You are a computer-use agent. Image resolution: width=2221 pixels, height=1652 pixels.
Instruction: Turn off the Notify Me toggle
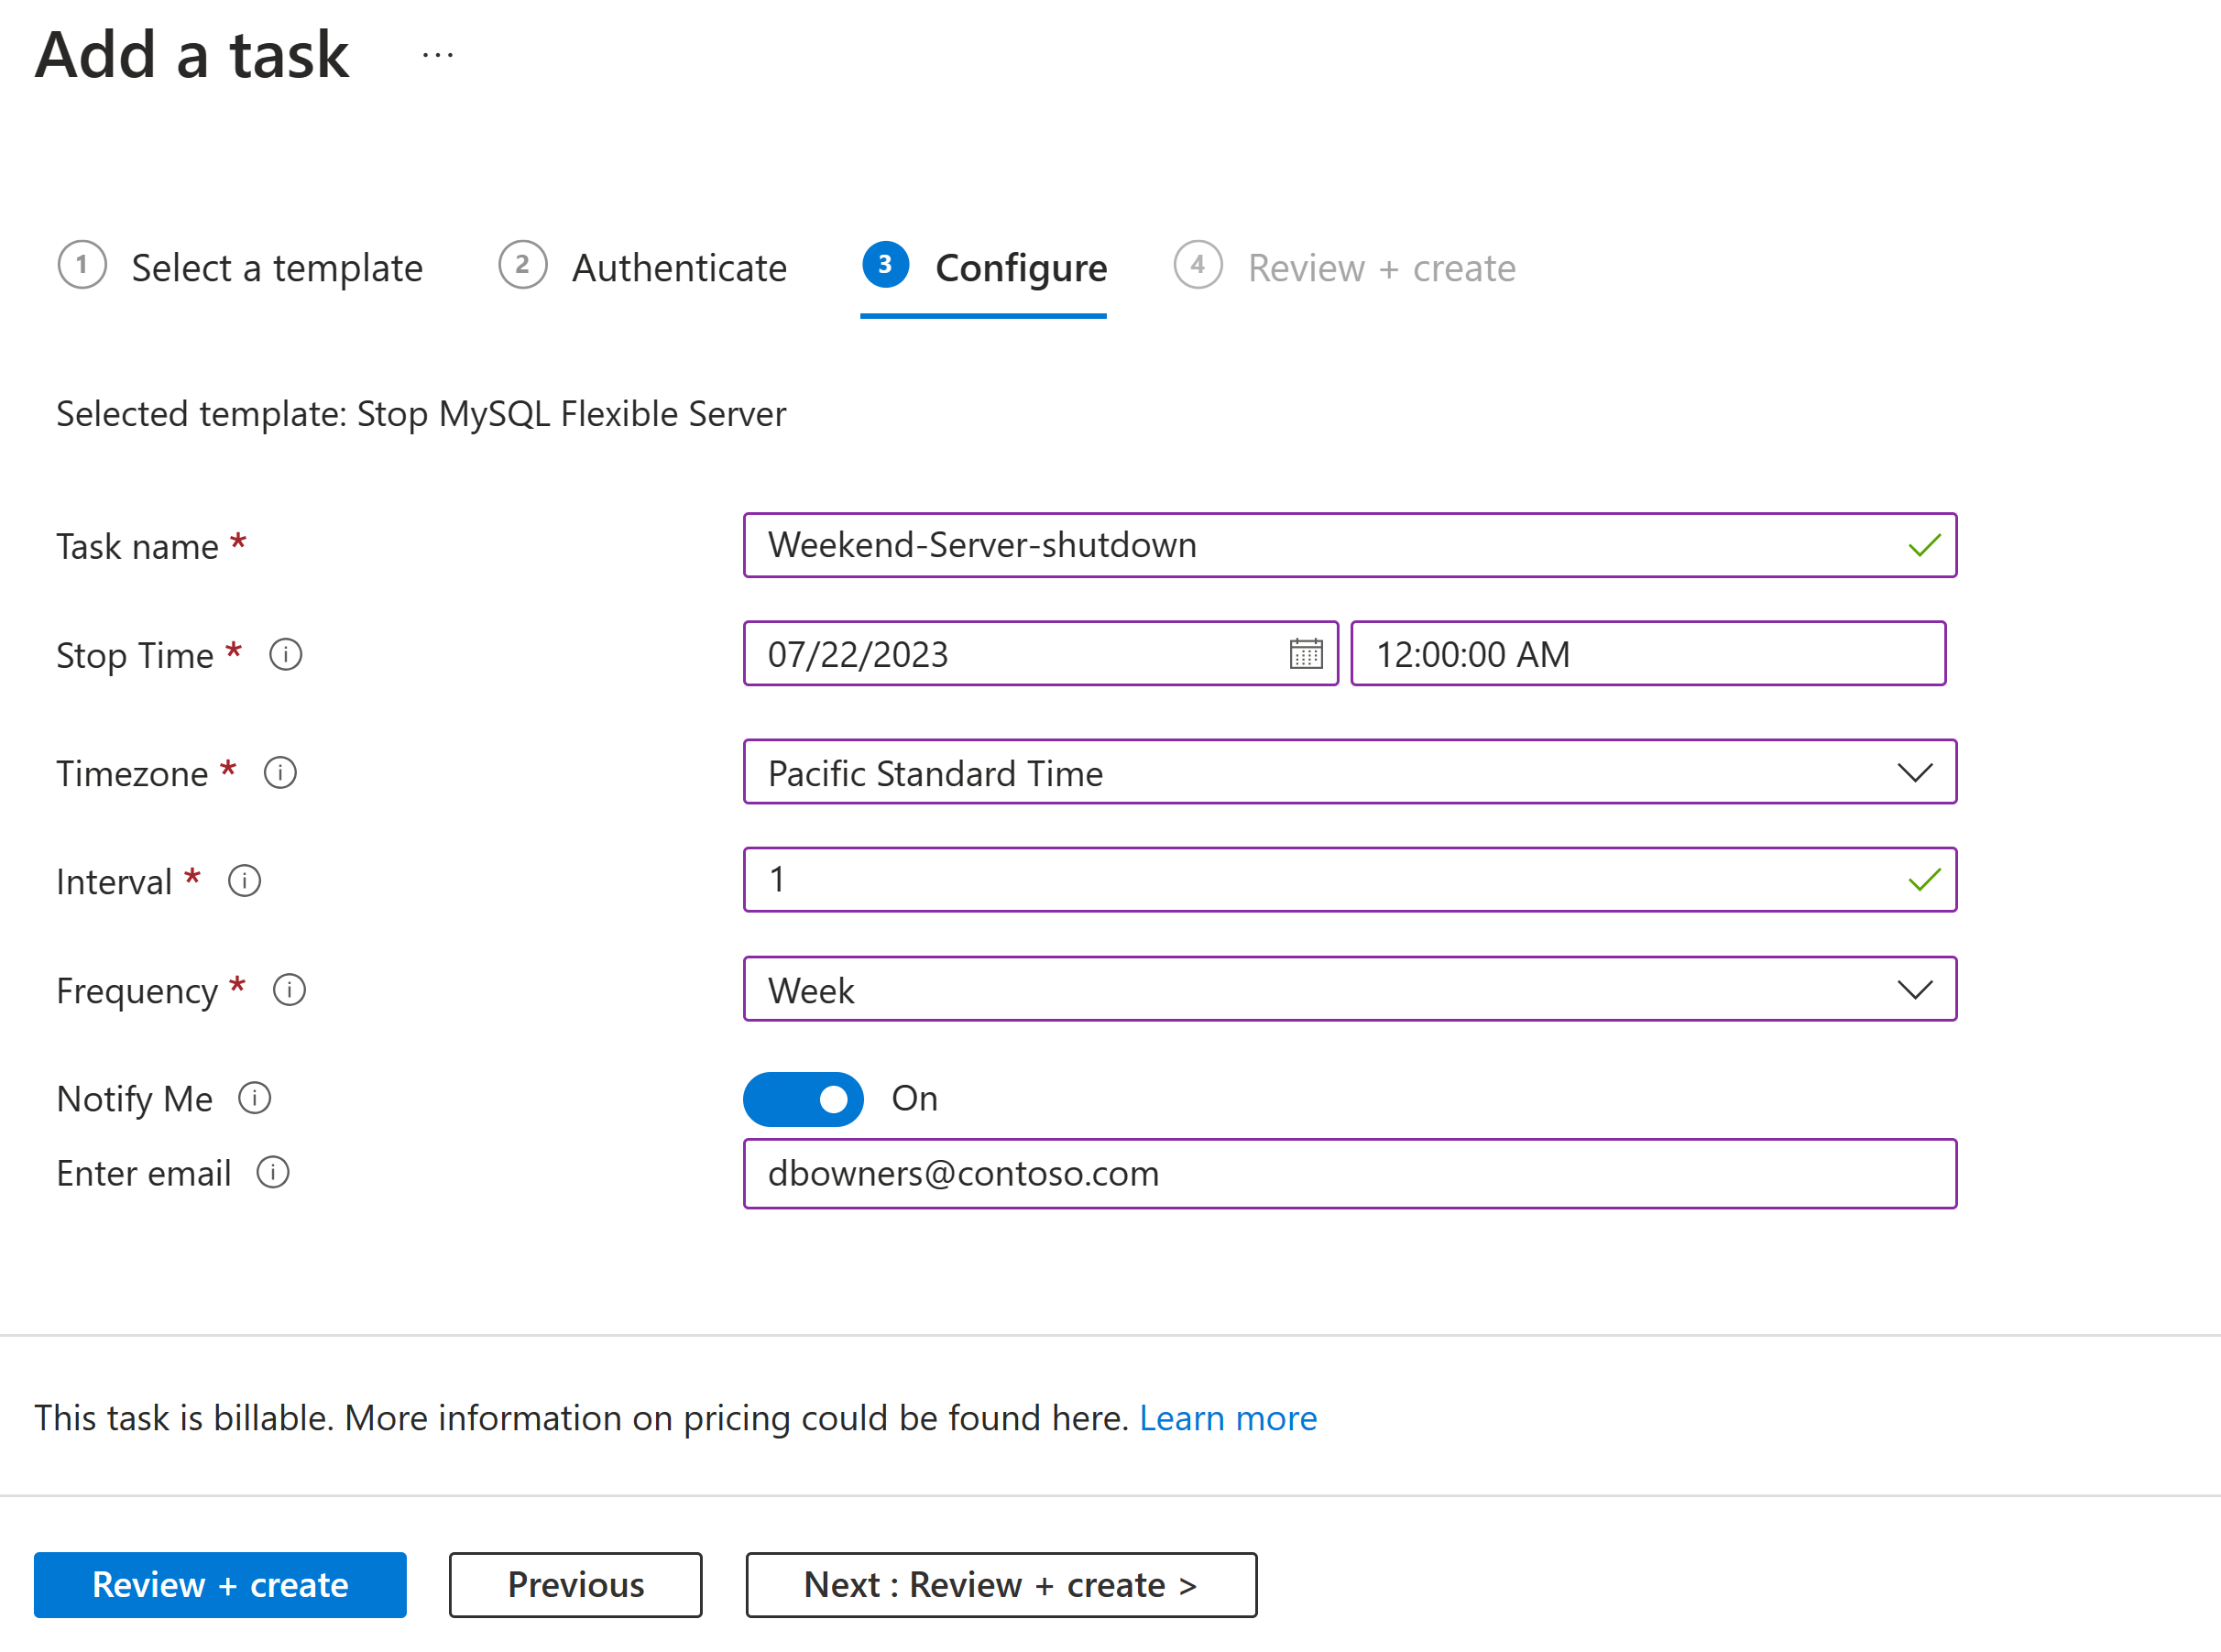pos(802,1098)
